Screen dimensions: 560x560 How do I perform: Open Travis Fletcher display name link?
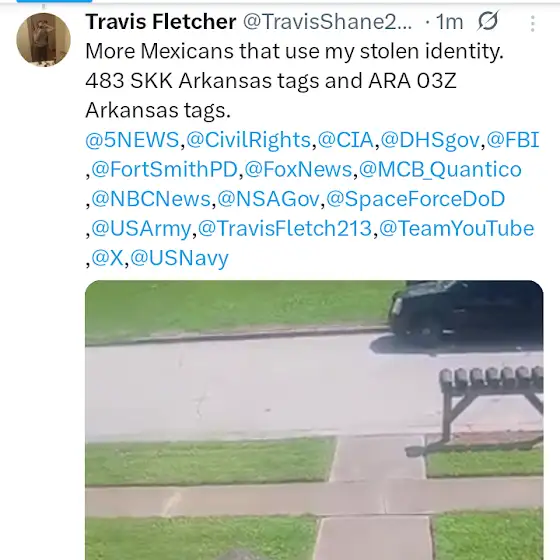point(161,22)
